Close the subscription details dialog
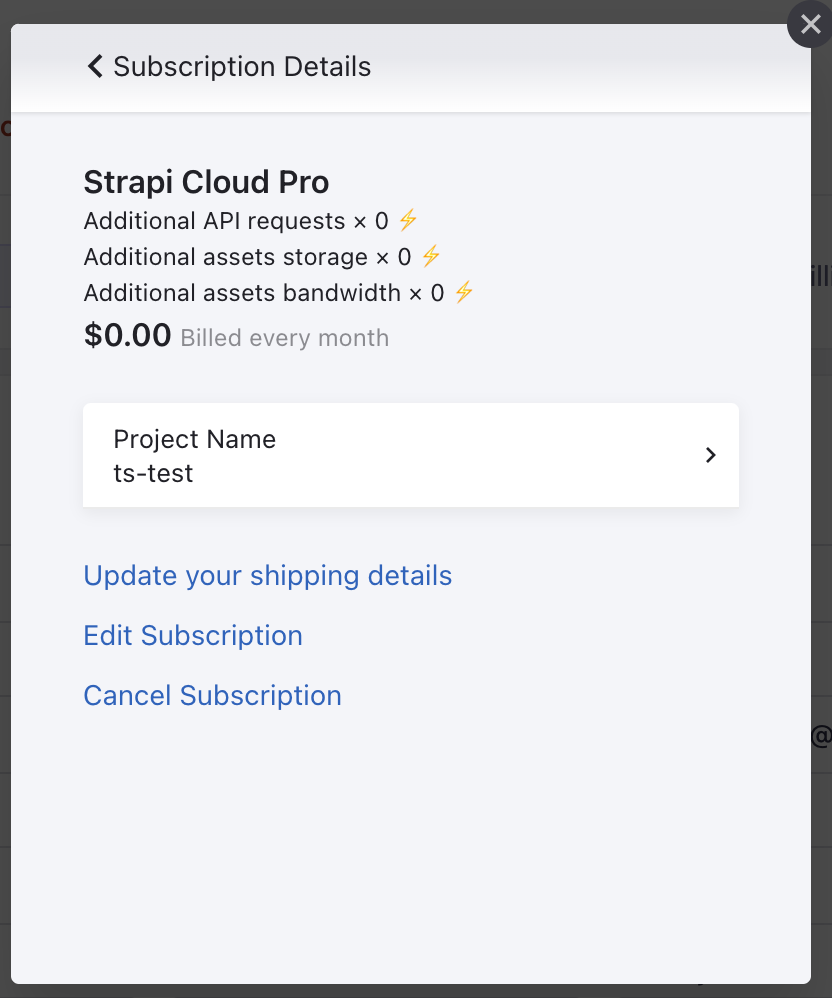Viewport: 832px width, 998px height. pos(810,25)
